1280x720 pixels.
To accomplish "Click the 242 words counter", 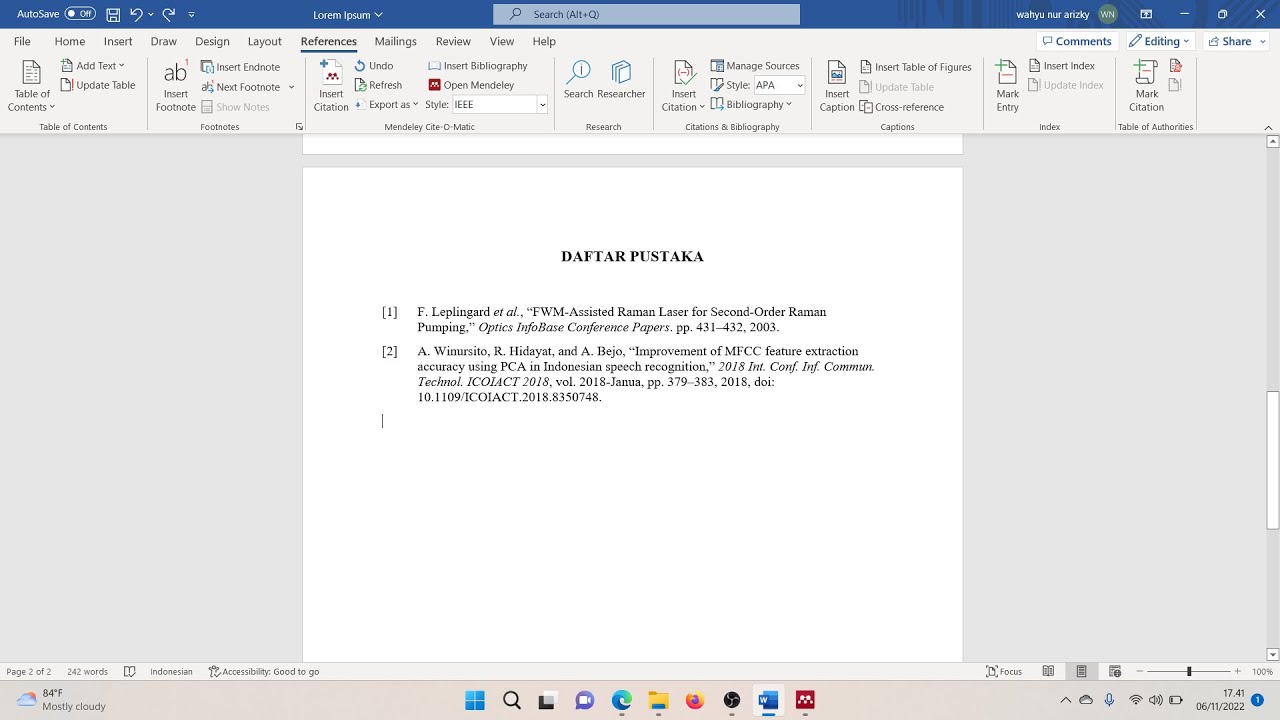I will pyautogui.click(x=87, y=672).
